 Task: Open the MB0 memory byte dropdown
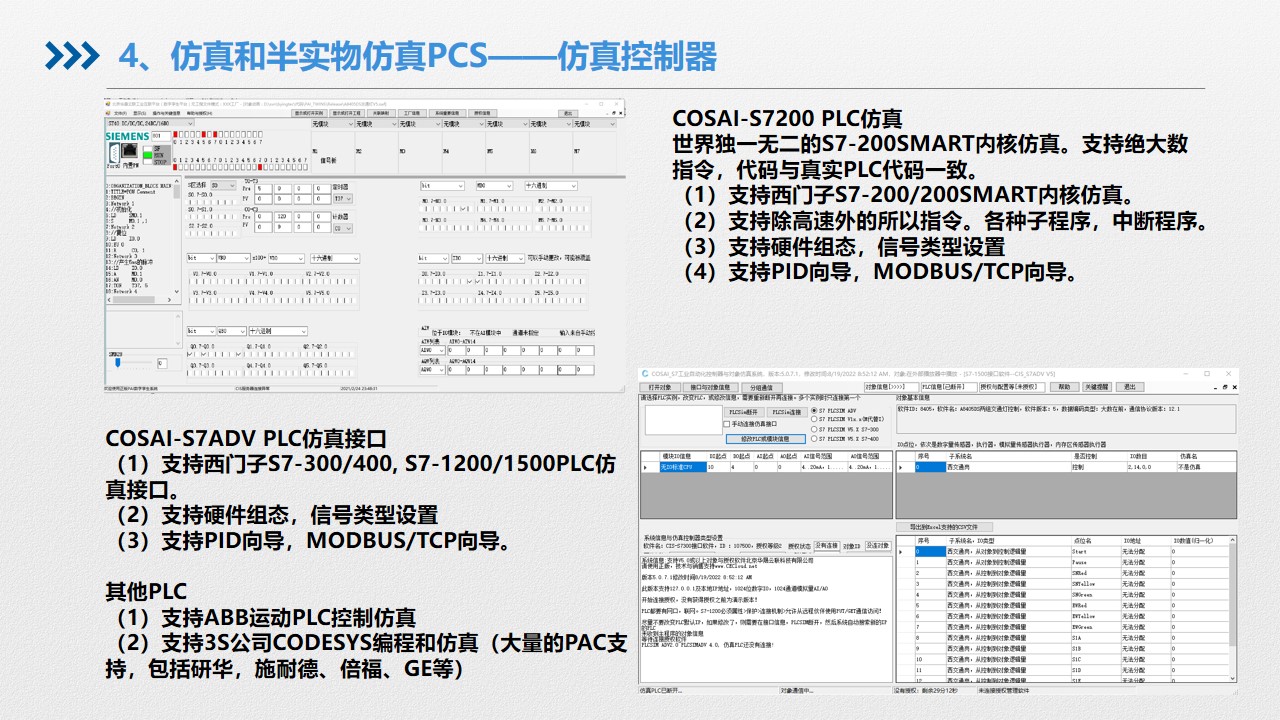(494, 186)
